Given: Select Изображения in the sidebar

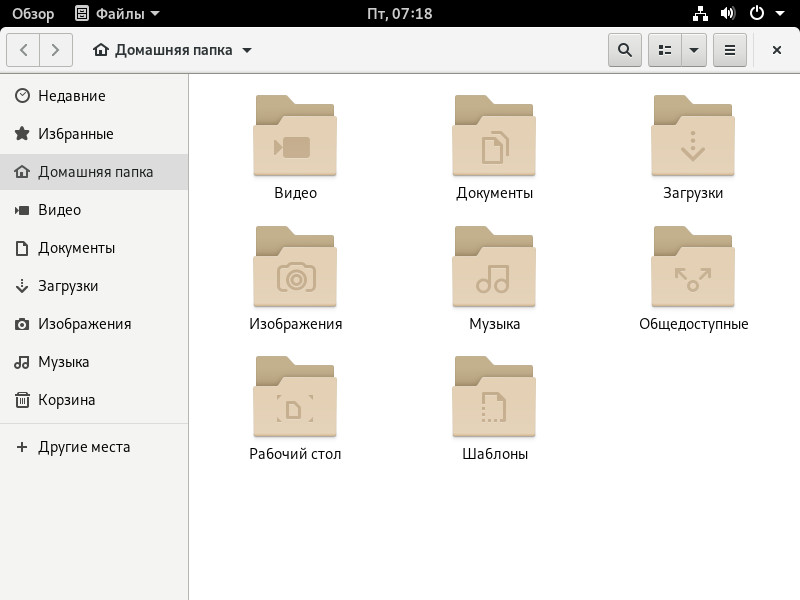Looking at the screenshot, I should point(94,324).
